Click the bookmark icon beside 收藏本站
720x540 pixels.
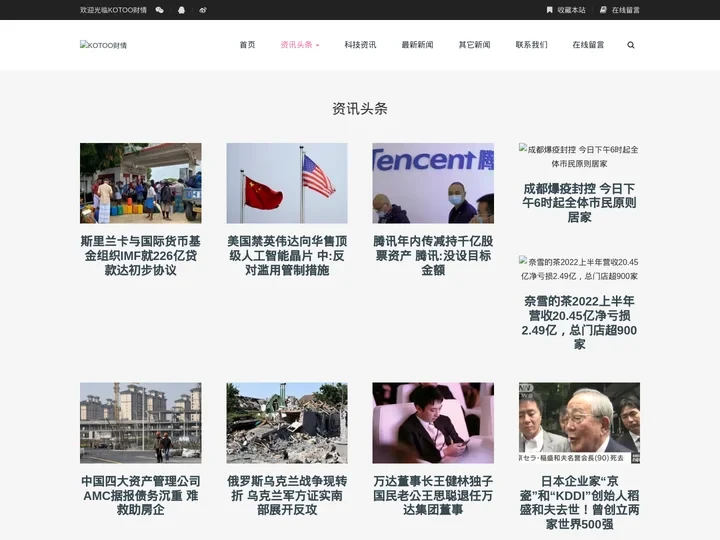(549, 10)
